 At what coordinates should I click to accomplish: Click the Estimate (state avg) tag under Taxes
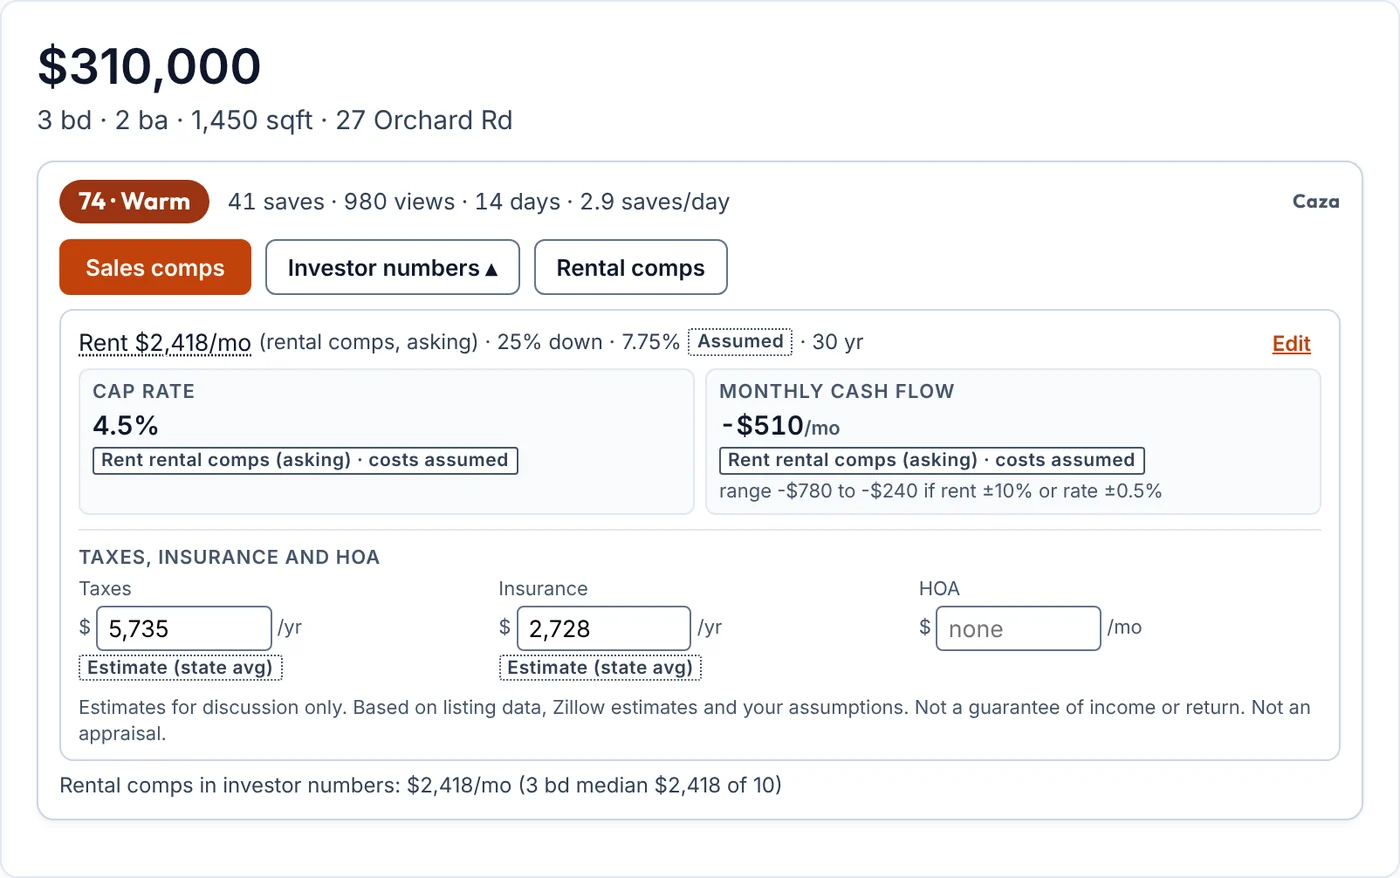coord(180,667)
